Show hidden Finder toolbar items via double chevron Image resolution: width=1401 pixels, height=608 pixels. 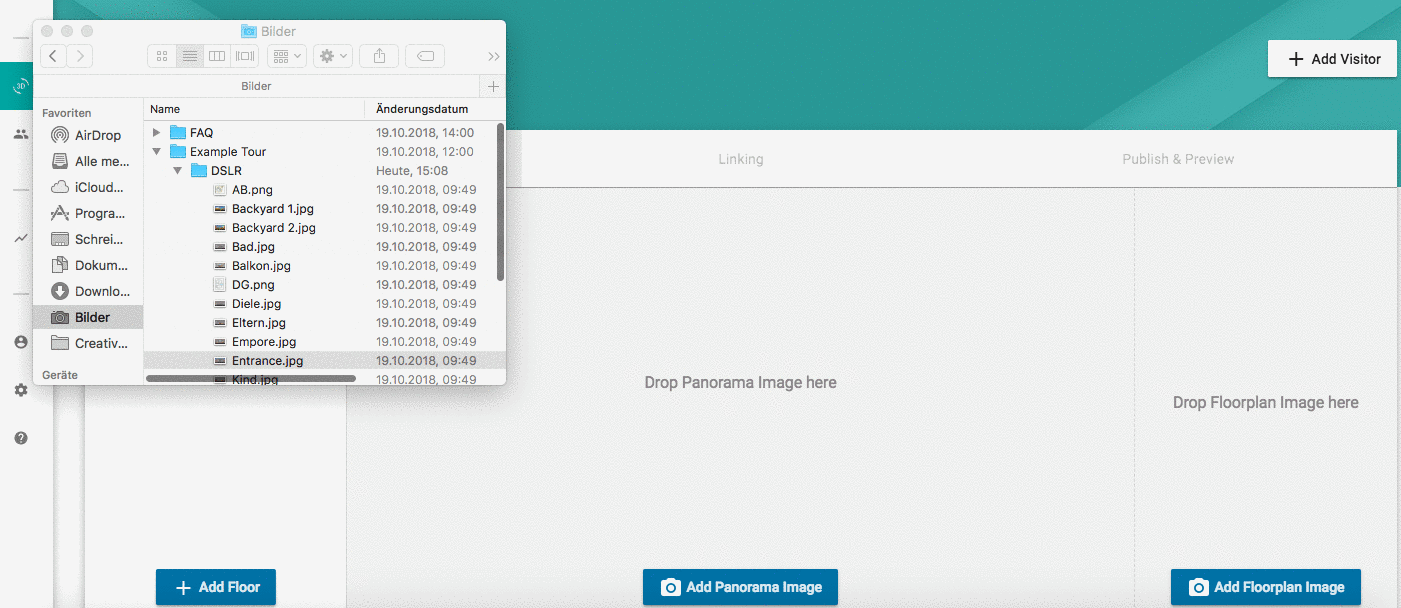[493, 56]
